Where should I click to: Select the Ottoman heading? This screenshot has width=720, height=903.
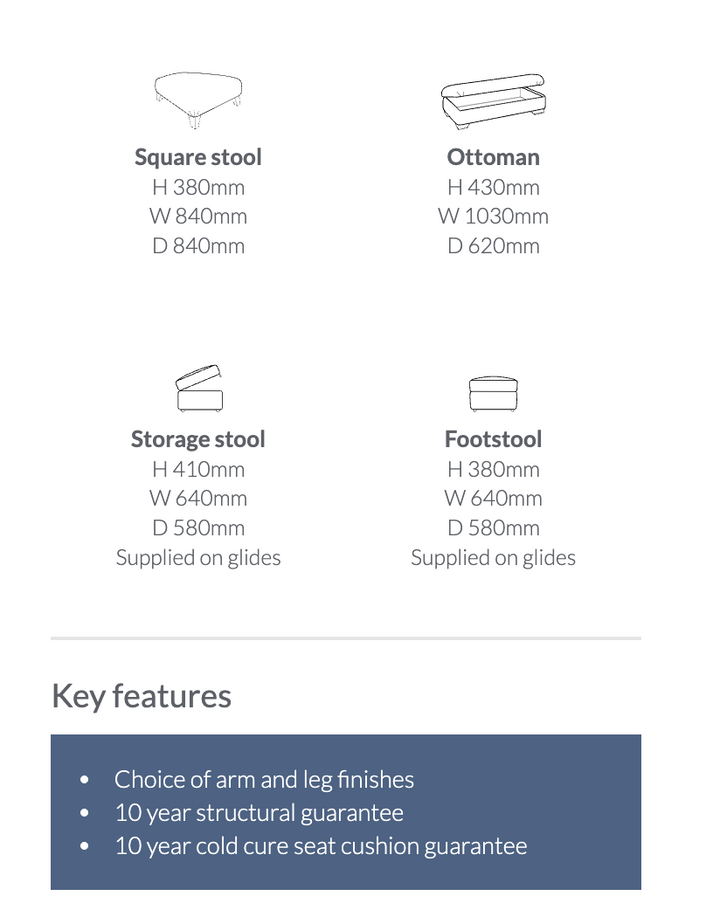(493, 157)
